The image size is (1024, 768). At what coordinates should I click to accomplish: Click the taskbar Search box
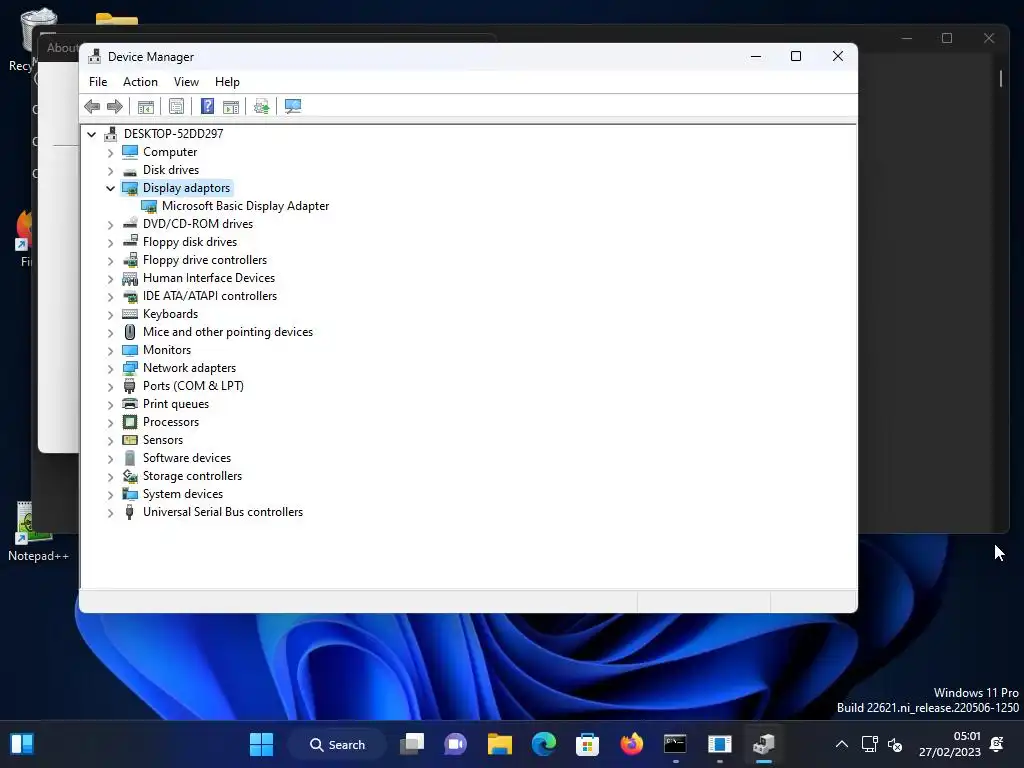[337, 744]
